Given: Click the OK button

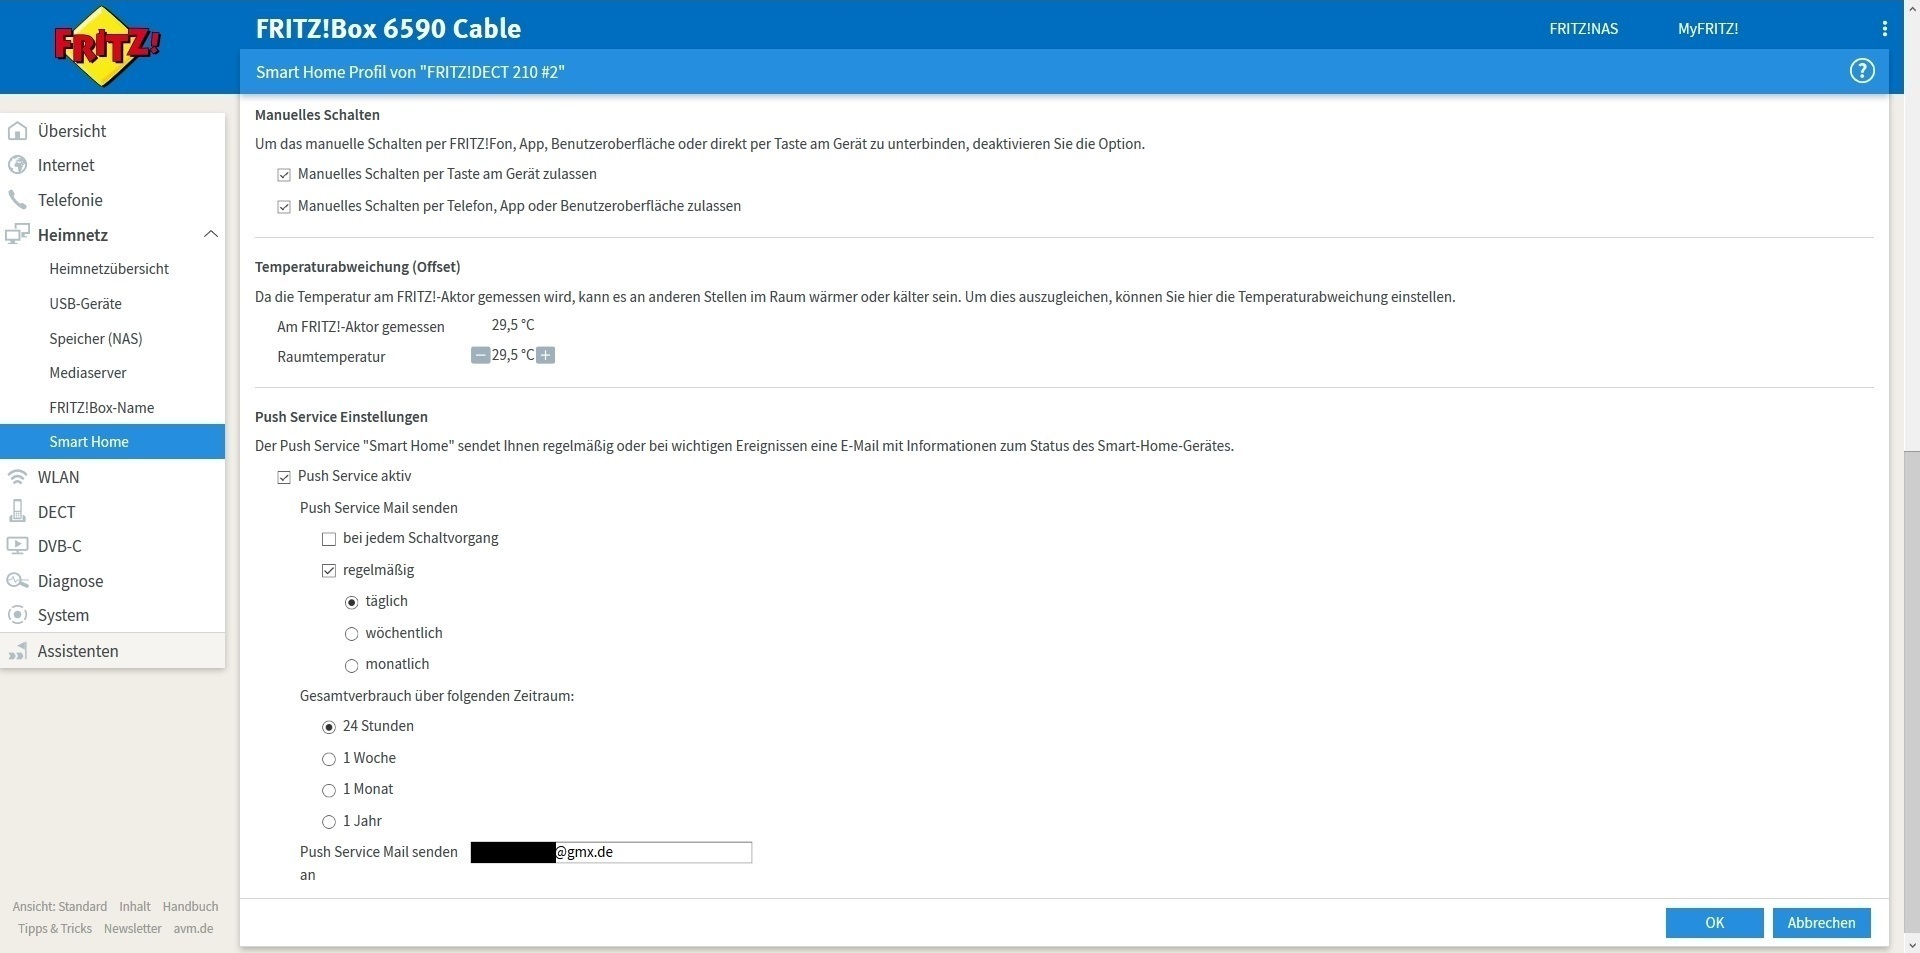Looking at the screenshot, I should tap(1714, 923).
